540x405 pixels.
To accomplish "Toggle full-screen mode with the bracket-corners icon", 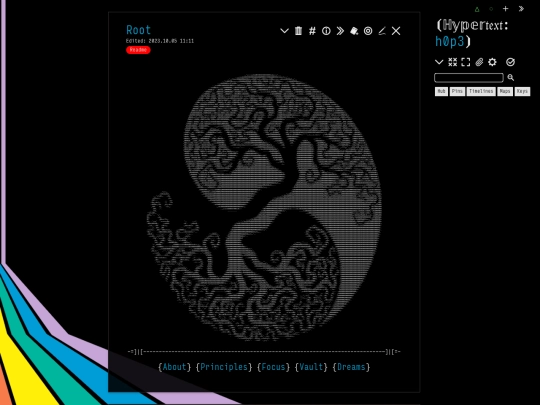I will pyautogui.click(x=466, y=62).
